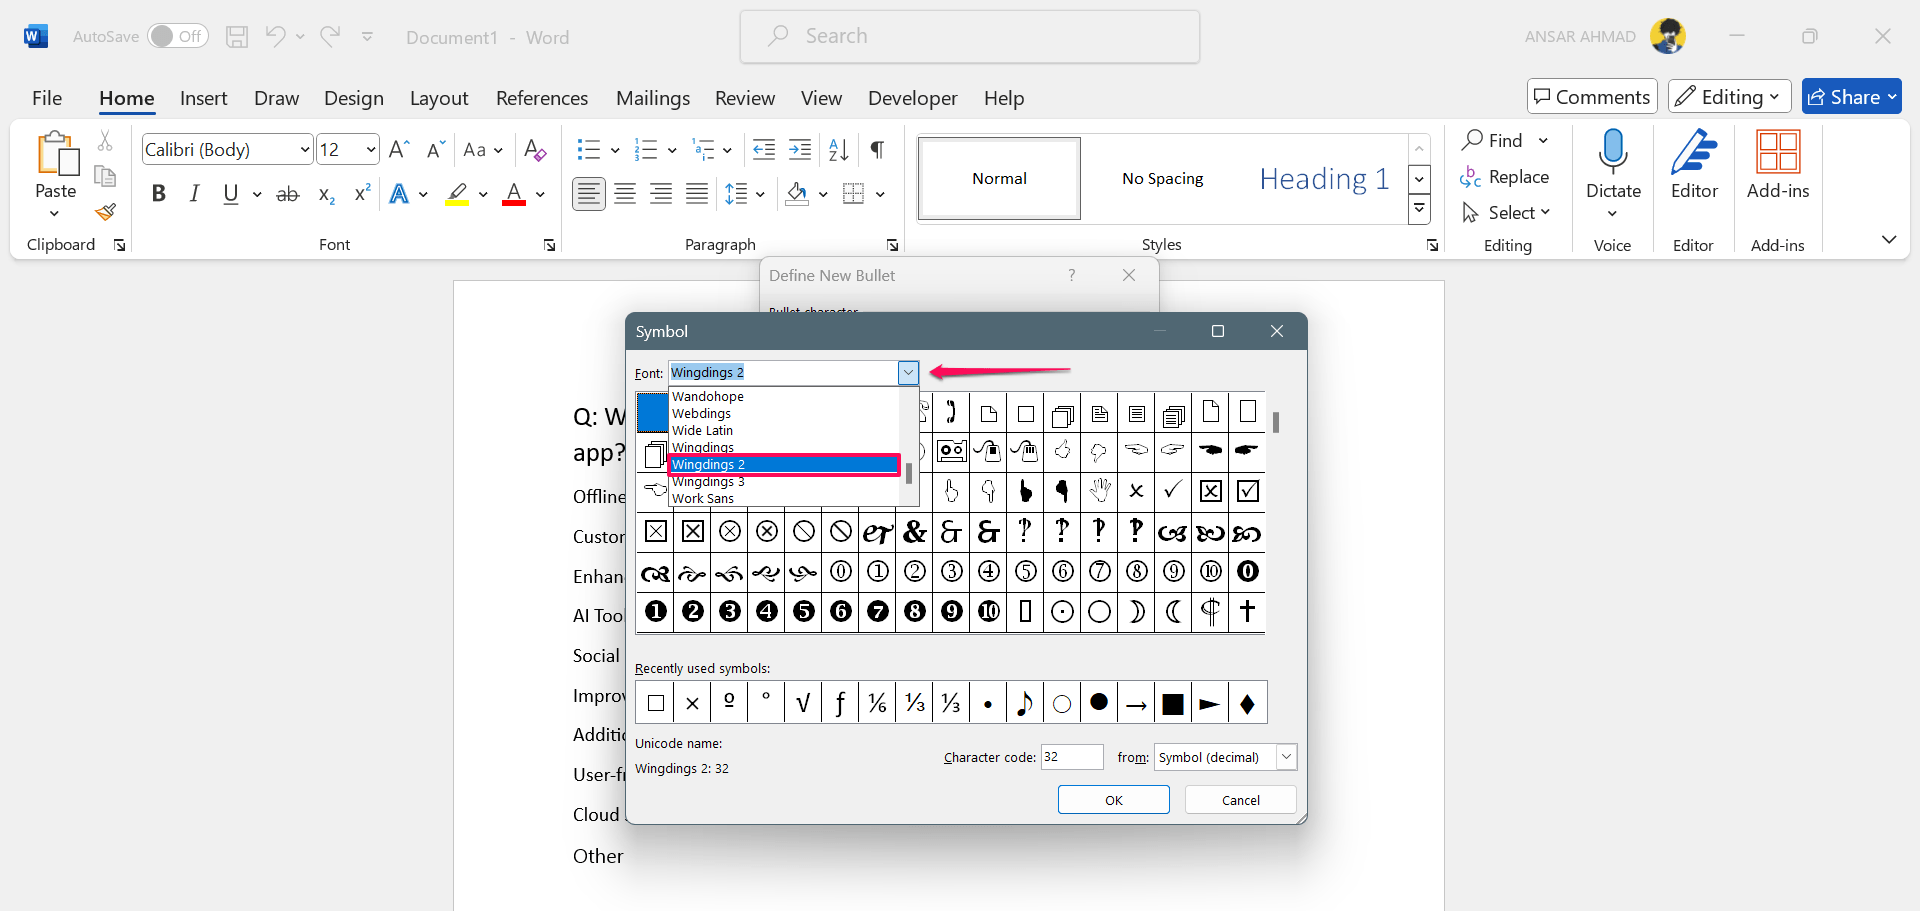Screen dimensions: 1920x911
Task: Cut selection with scissors icon
Action: 105,141
